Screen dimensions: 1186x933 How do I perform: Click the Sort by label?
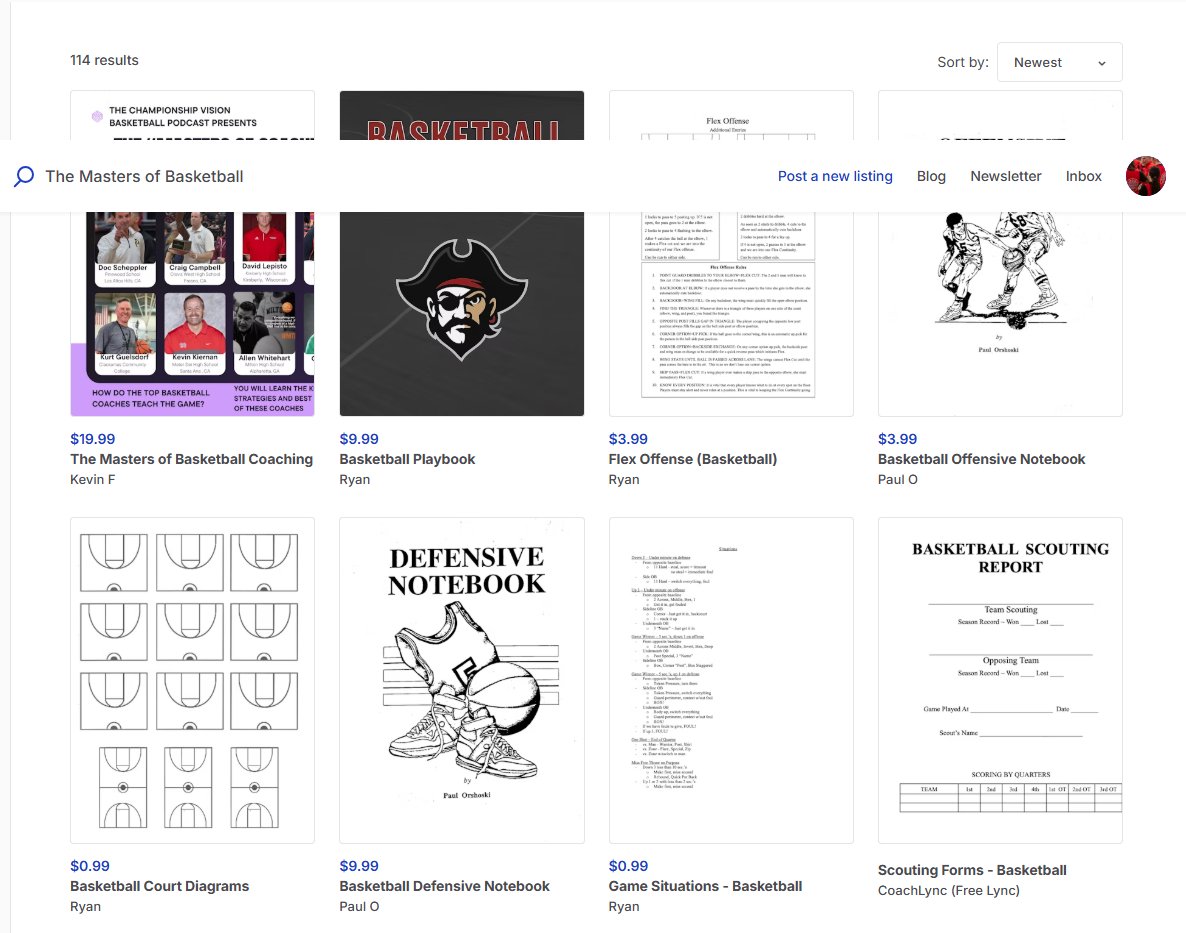pos(963,62)
